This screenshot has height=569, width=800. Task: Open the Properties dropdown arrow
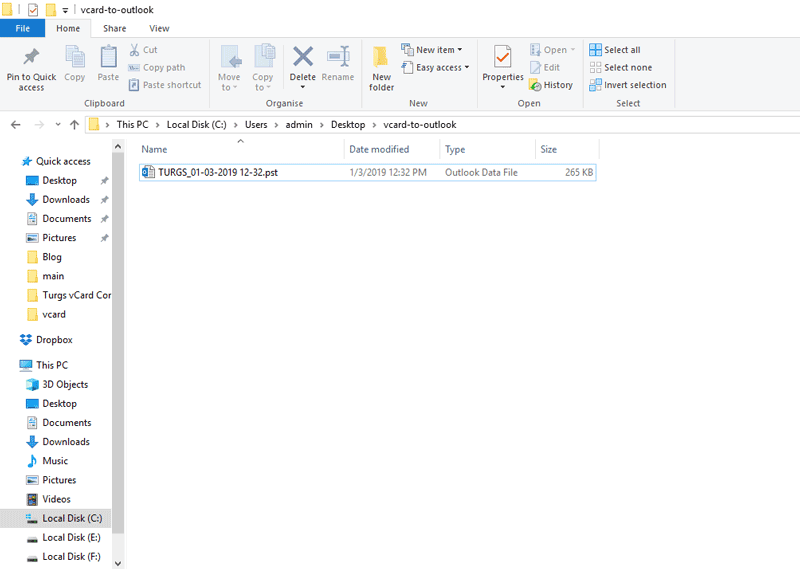point(503,87)
